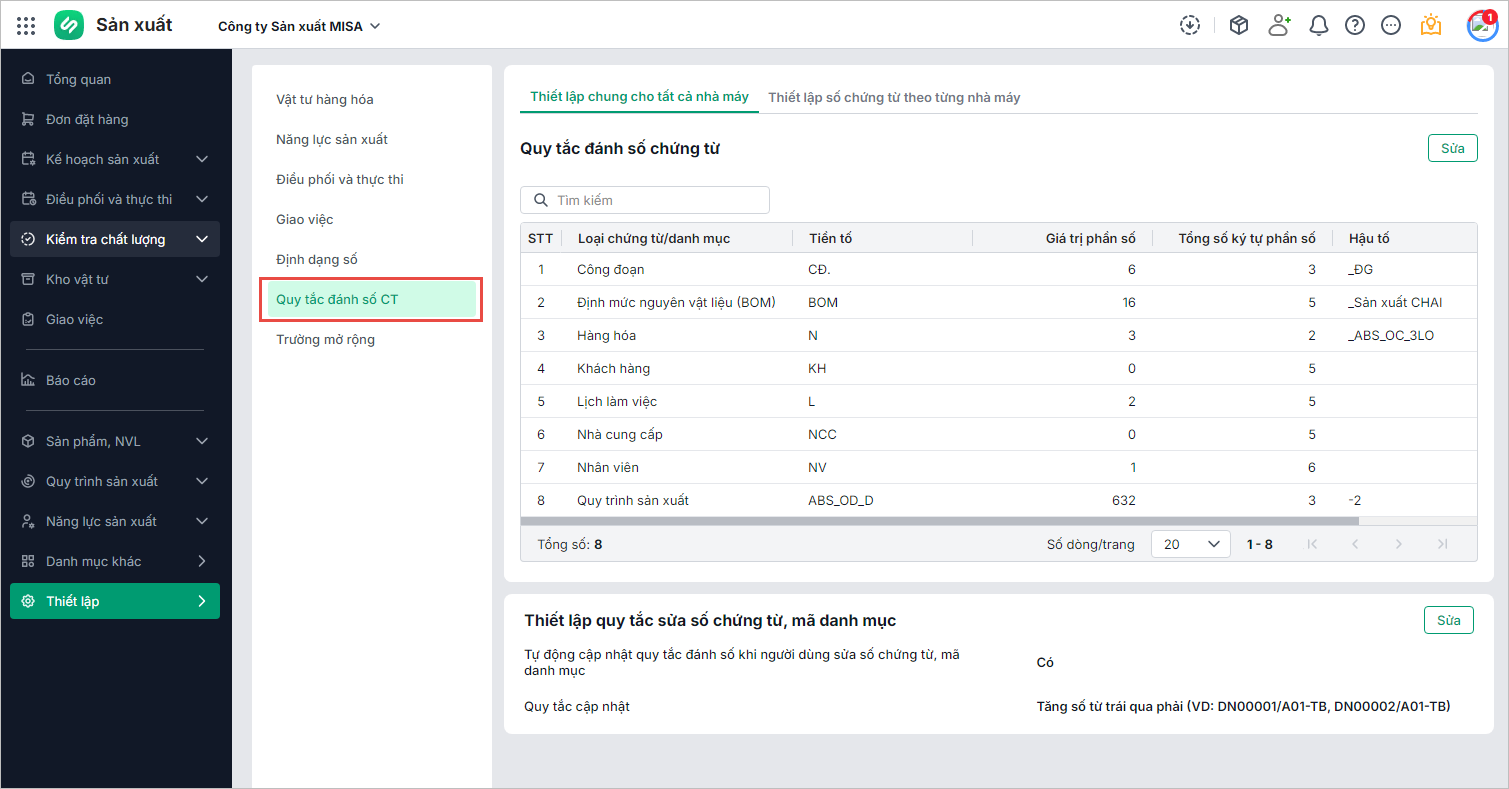Click the download icon in header
This screenshot has width=1509, height=789.
click(x=1190, y=26)
